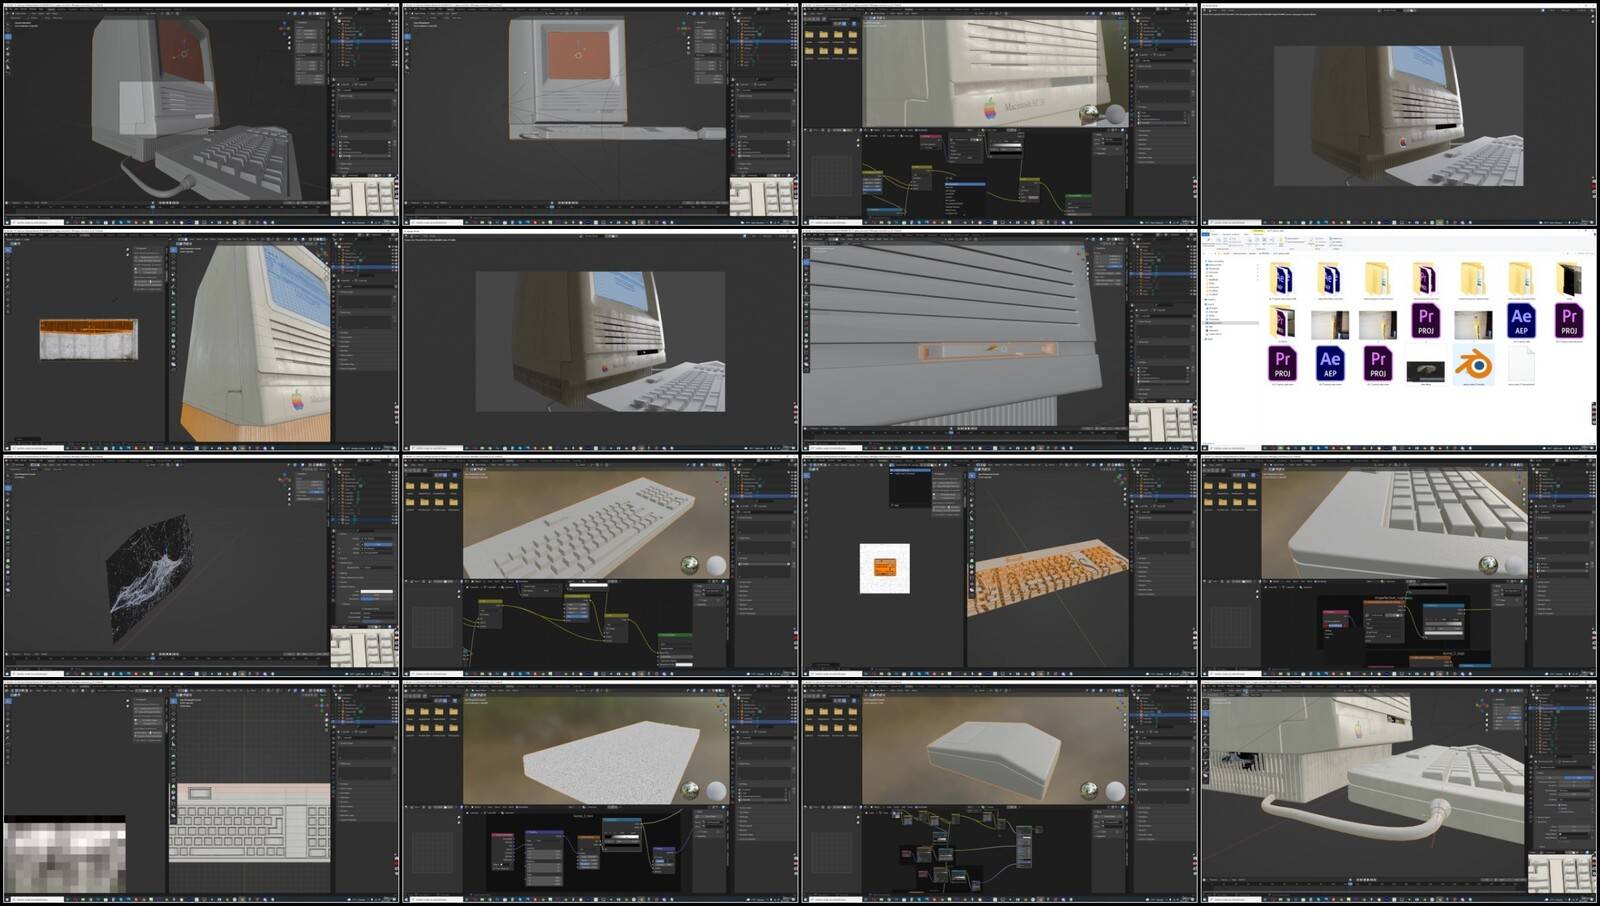Select the Ae AEP file left of the last Pr PROJ file

1521,321
